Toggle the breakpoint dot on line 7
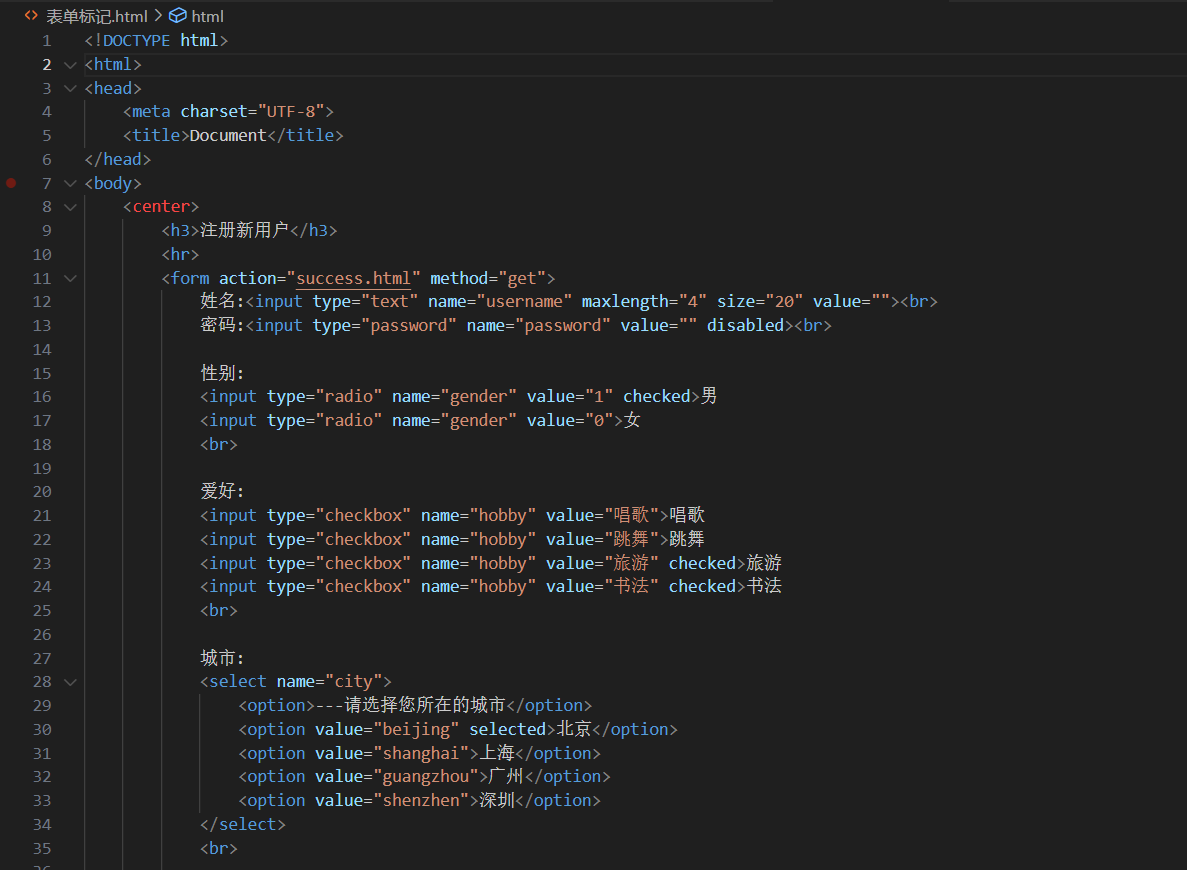Viewport: 1187px width, 870px height. (x=11, y=182)
